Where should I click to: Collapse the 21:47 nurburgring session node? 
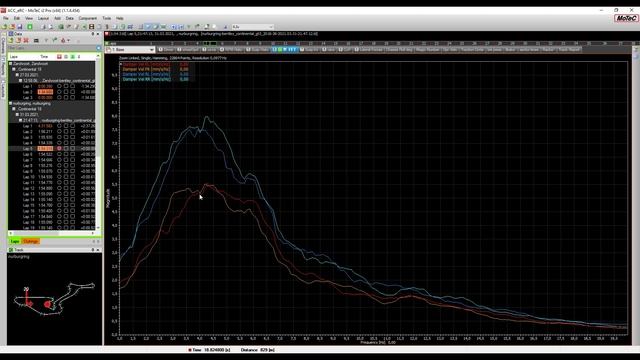[x=20, y=120]
